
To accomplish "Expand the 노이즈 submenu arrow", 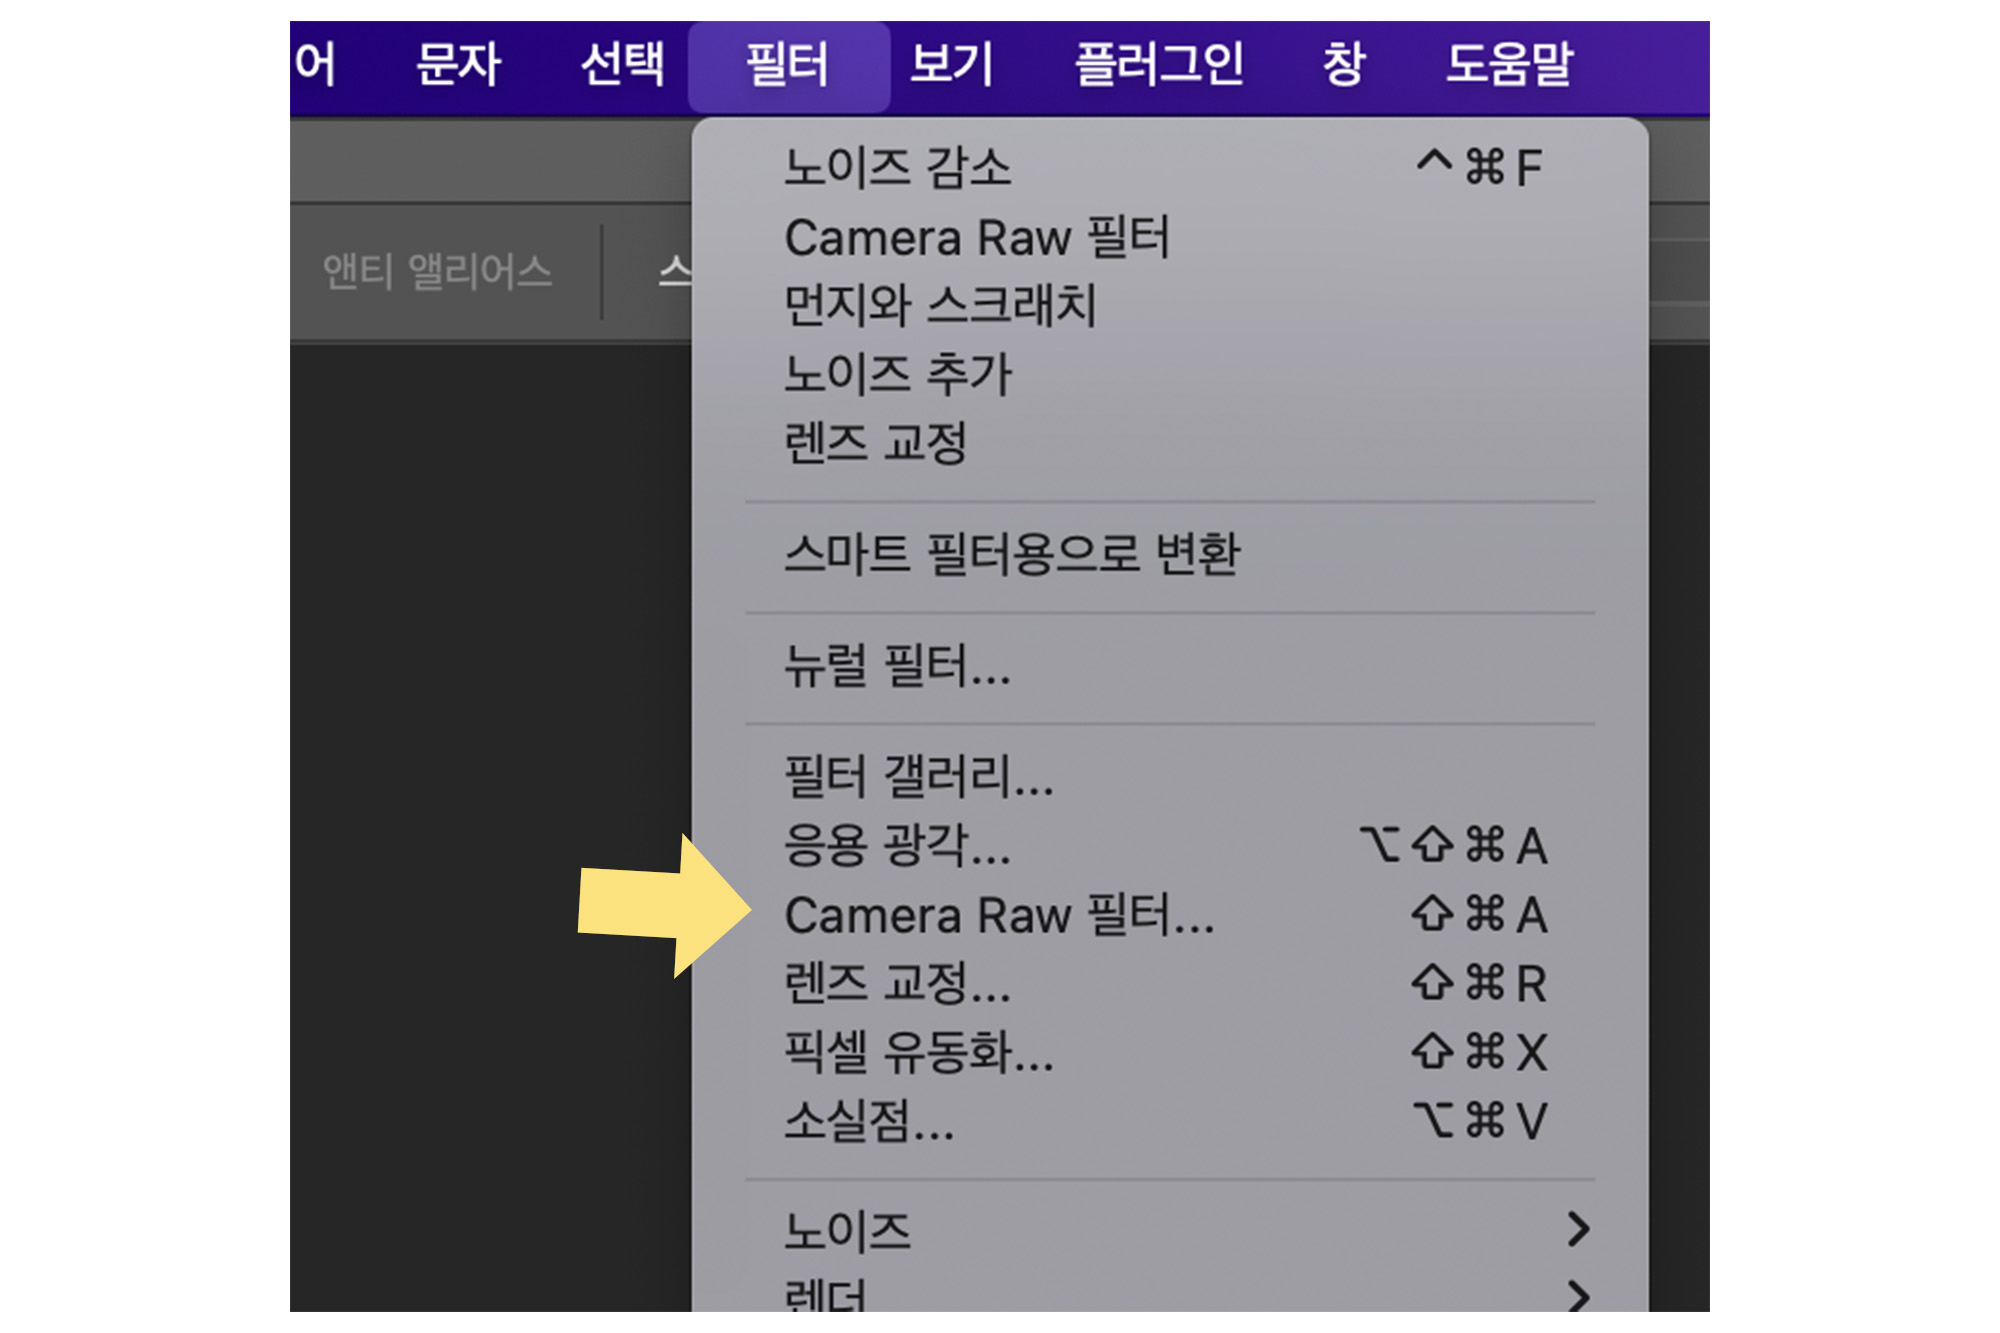I will [1578, 1230].
